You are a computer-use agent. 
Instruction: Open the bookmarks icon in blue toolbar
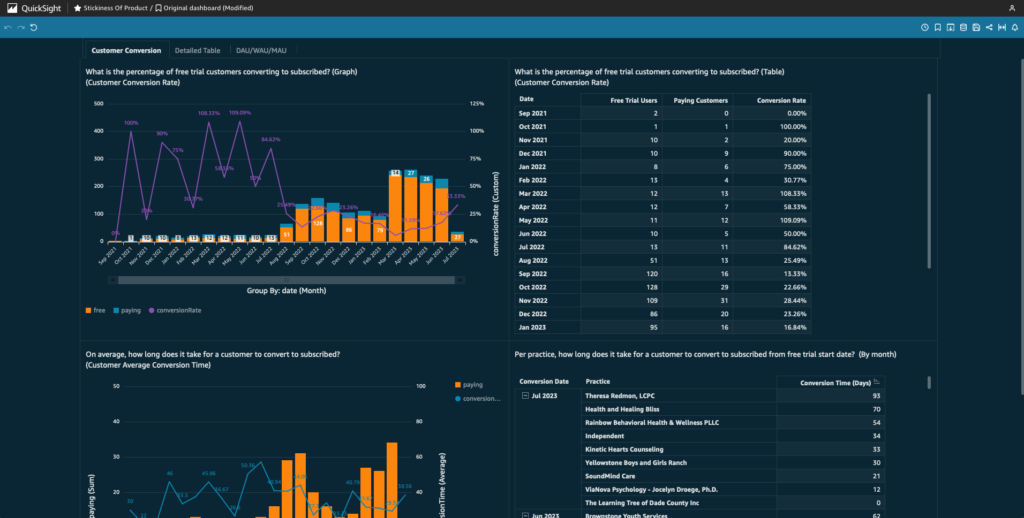(937, 27)
